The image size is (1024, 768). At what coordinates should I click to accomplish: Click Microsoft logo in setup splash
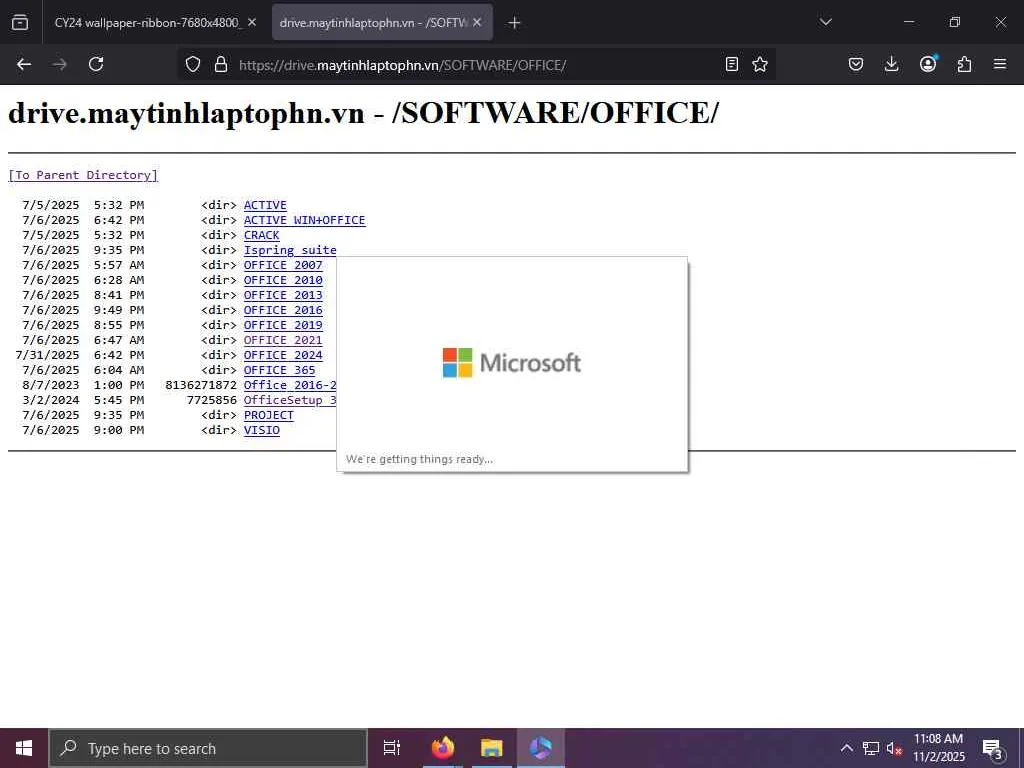(x=511, y=362)
